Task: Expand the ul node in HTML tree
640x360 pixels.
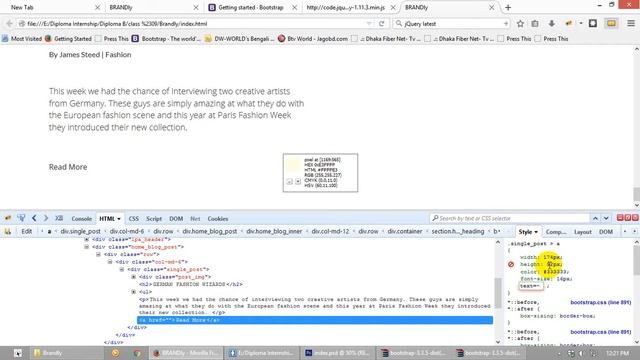Action: click(133, 292)
